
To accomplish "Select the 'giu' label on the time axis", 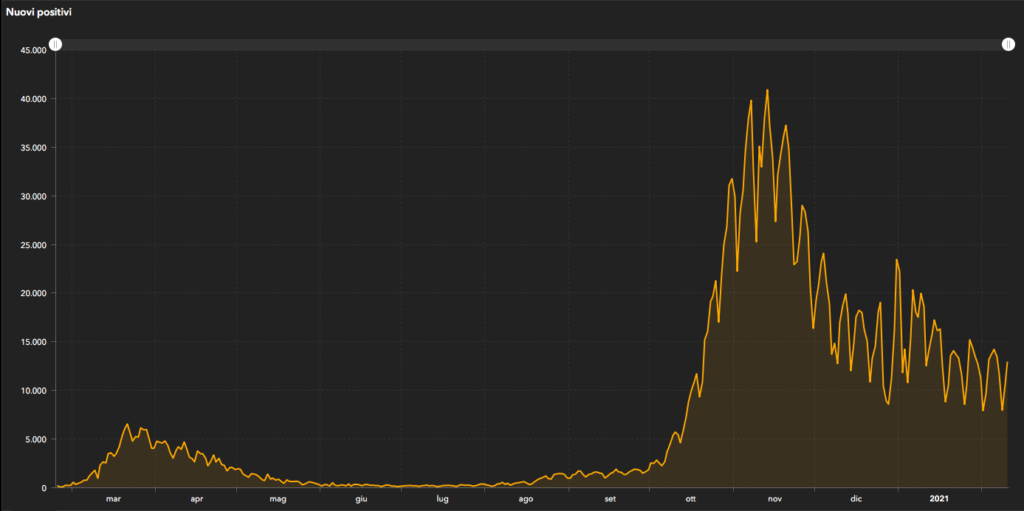I will tap(361, 498).
